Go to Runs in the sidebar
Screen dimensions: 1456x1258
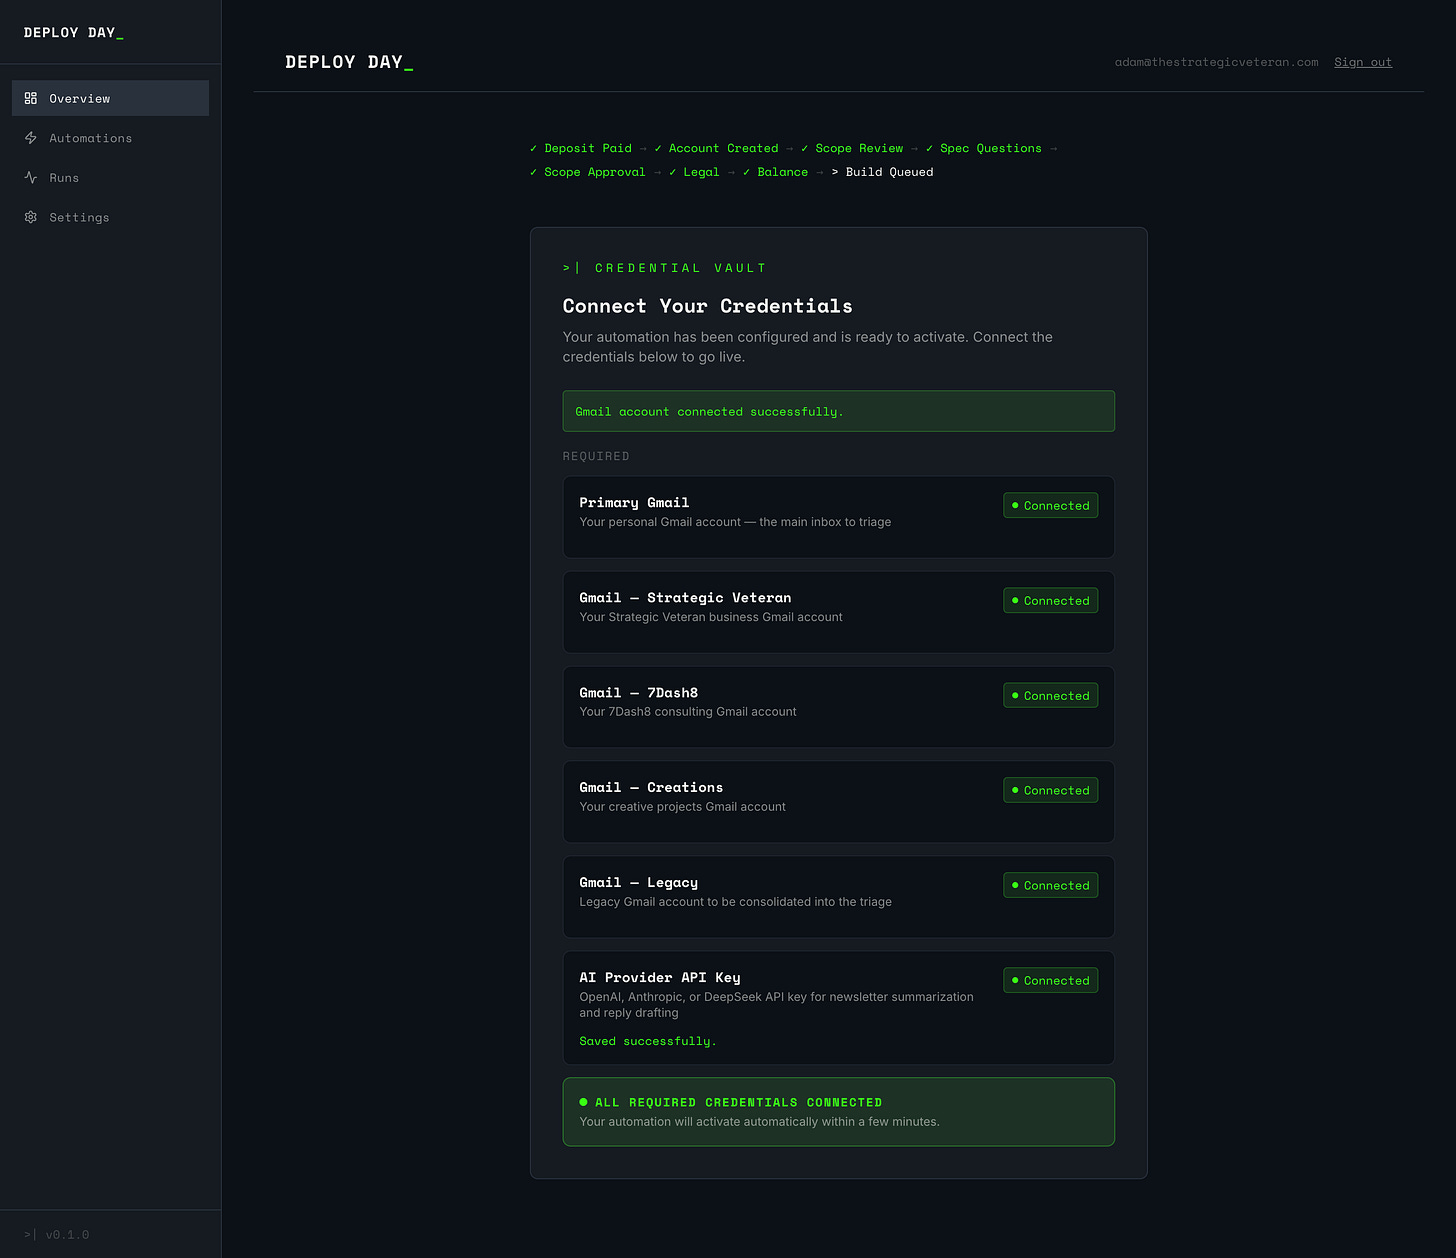tap(110, 177)
